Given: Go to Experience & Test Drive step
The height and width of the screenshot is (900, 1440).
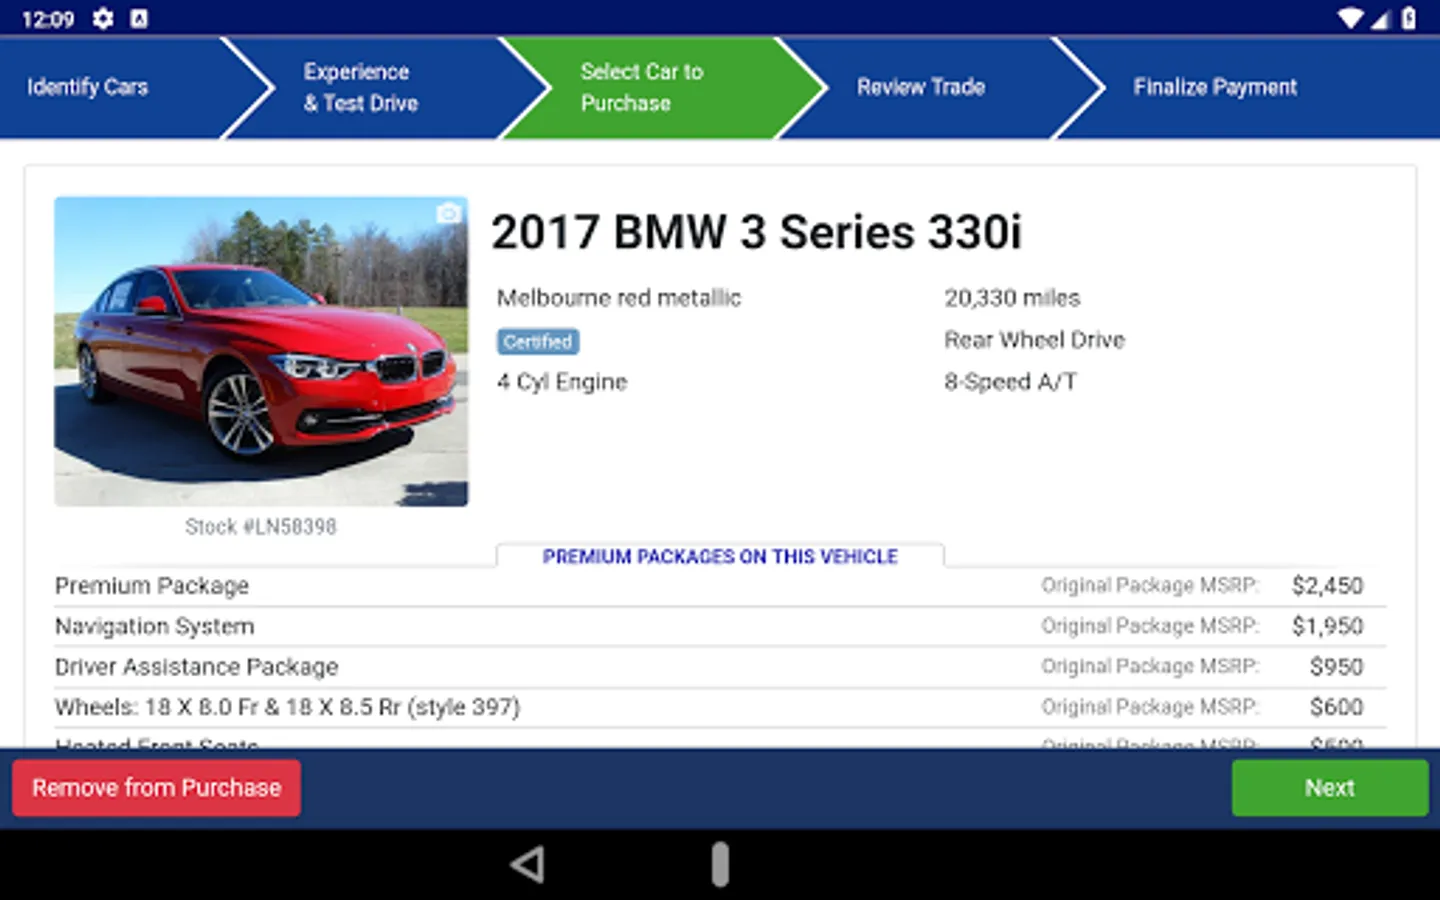Looking at the screenshot, I should (385, 88).
